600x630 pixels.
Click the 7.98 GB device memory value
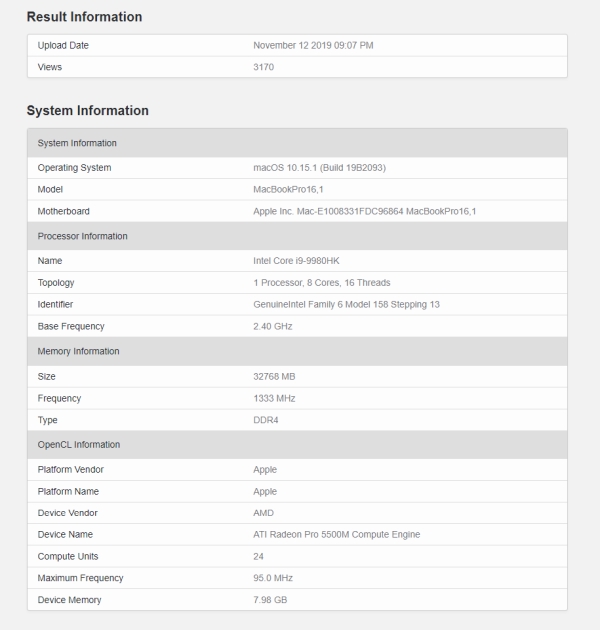pyautogui.click(x=272, y=600)
